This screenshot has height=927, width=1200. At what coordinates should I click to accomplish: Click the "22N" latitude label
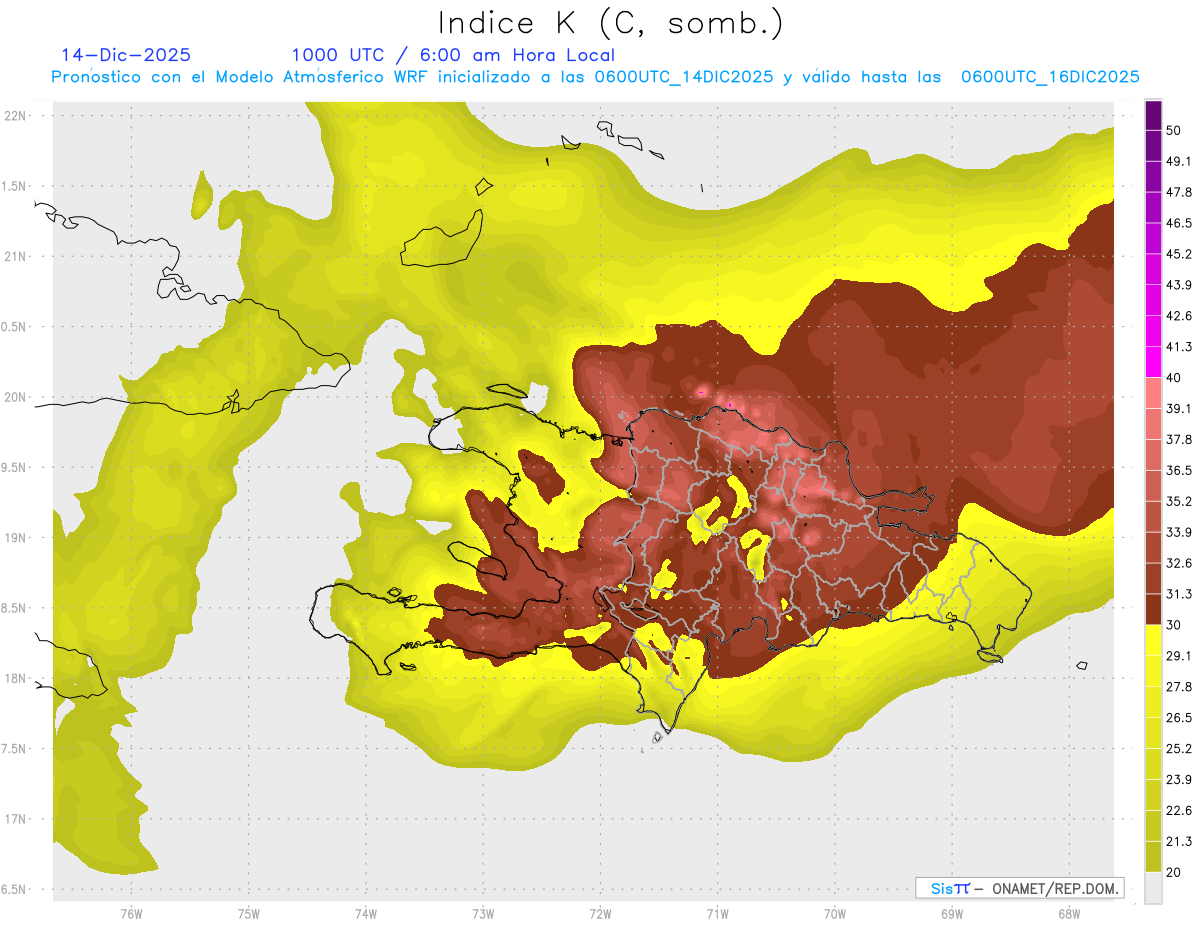[x=17, y=115]
